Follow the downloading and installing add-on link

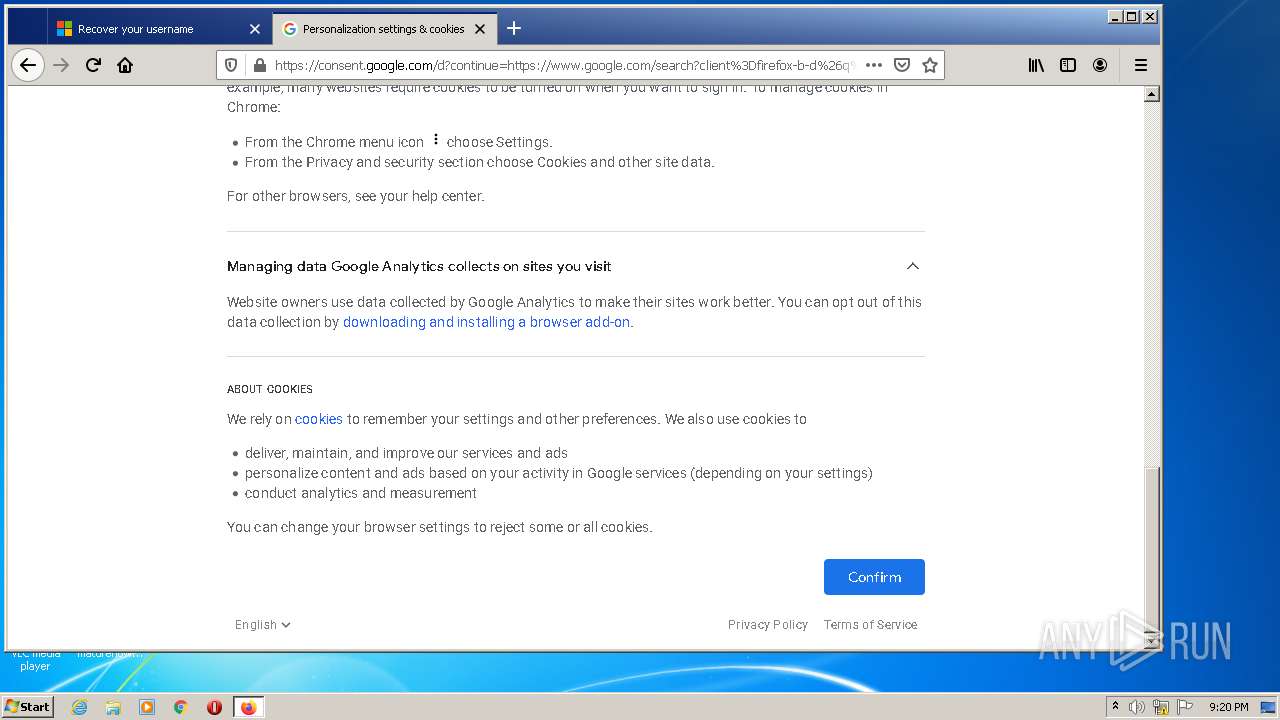coord(486,322)
